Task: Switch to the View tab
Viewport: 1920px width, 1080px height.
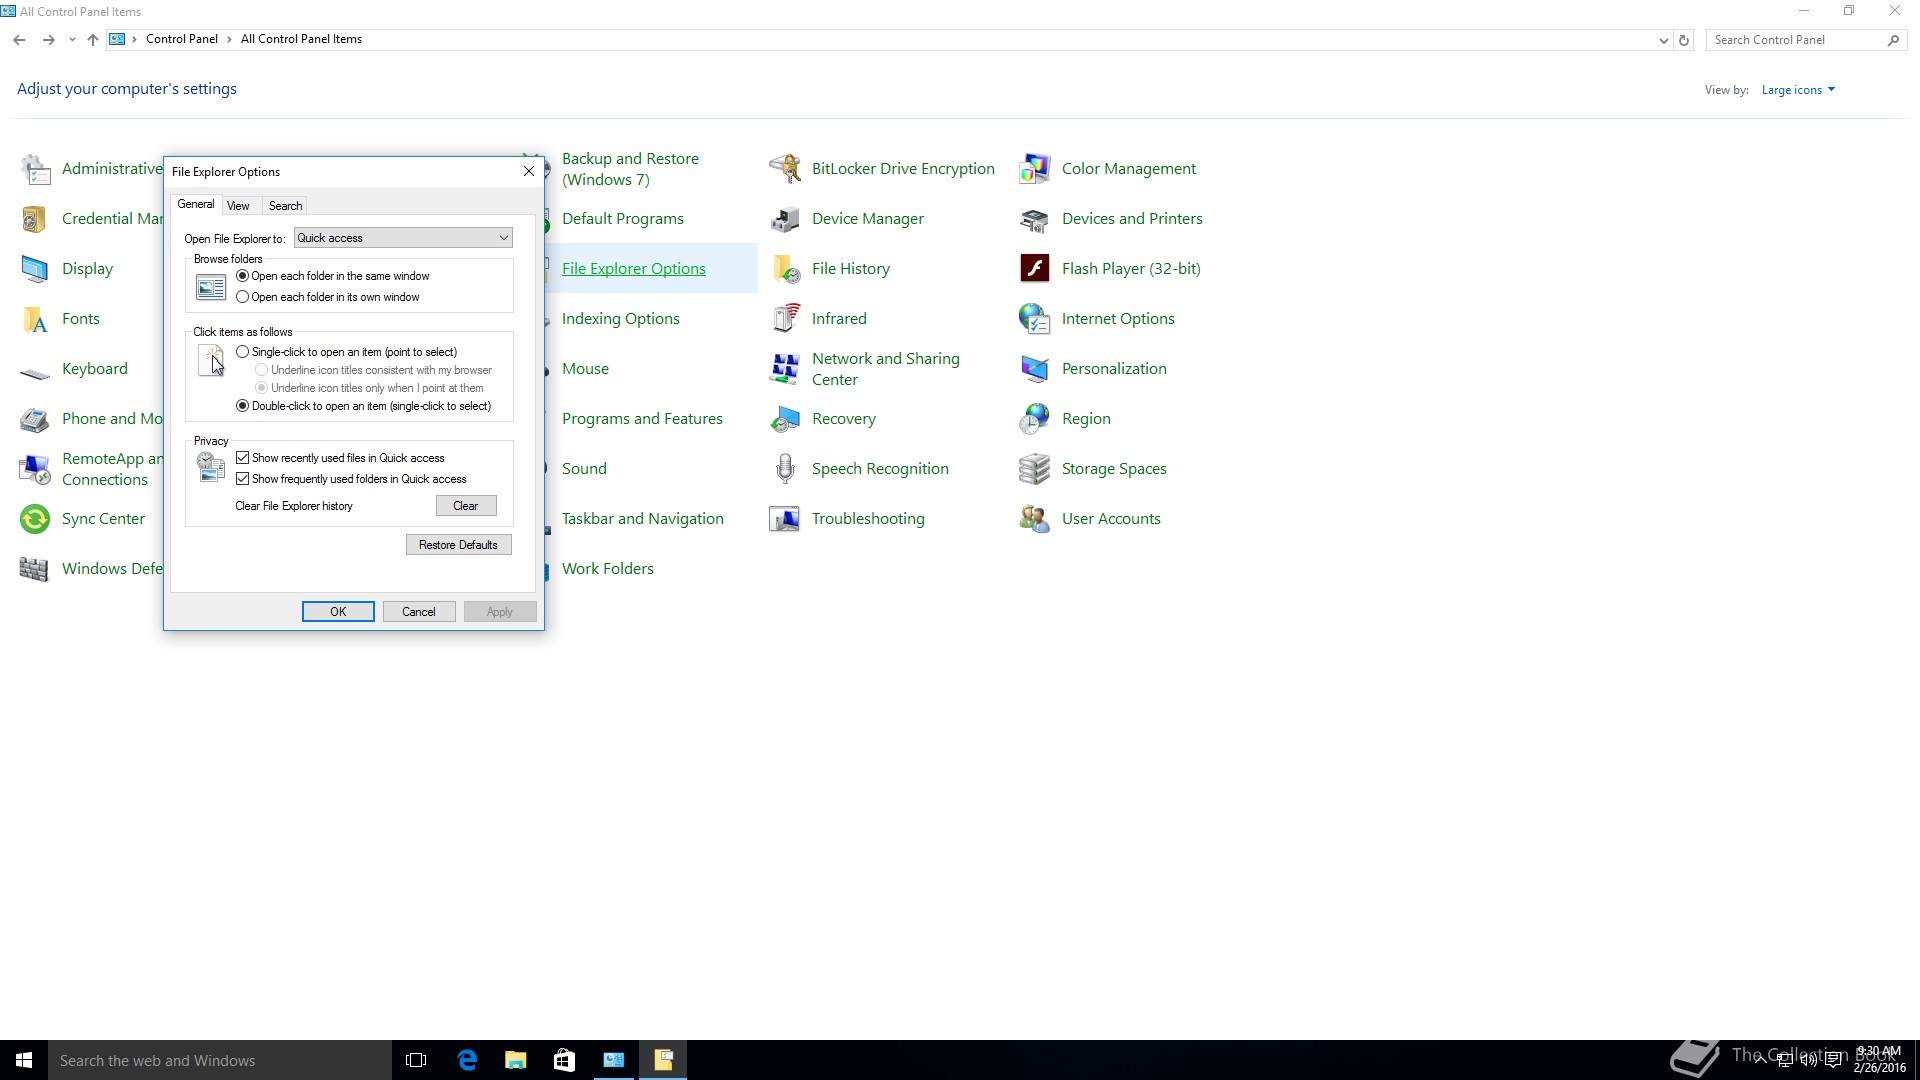Action: [x=238, y=206]
